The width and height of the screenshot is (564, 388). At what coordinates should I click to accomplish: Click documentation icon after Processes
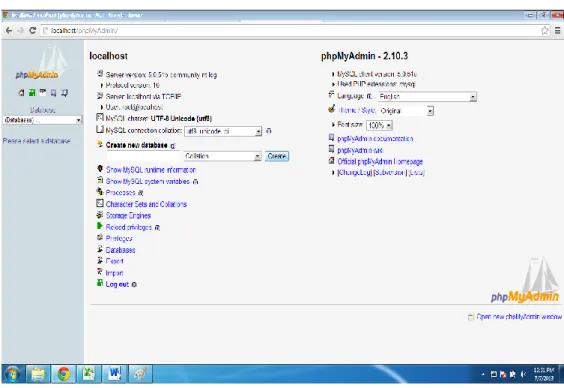(x=141, y=193)
